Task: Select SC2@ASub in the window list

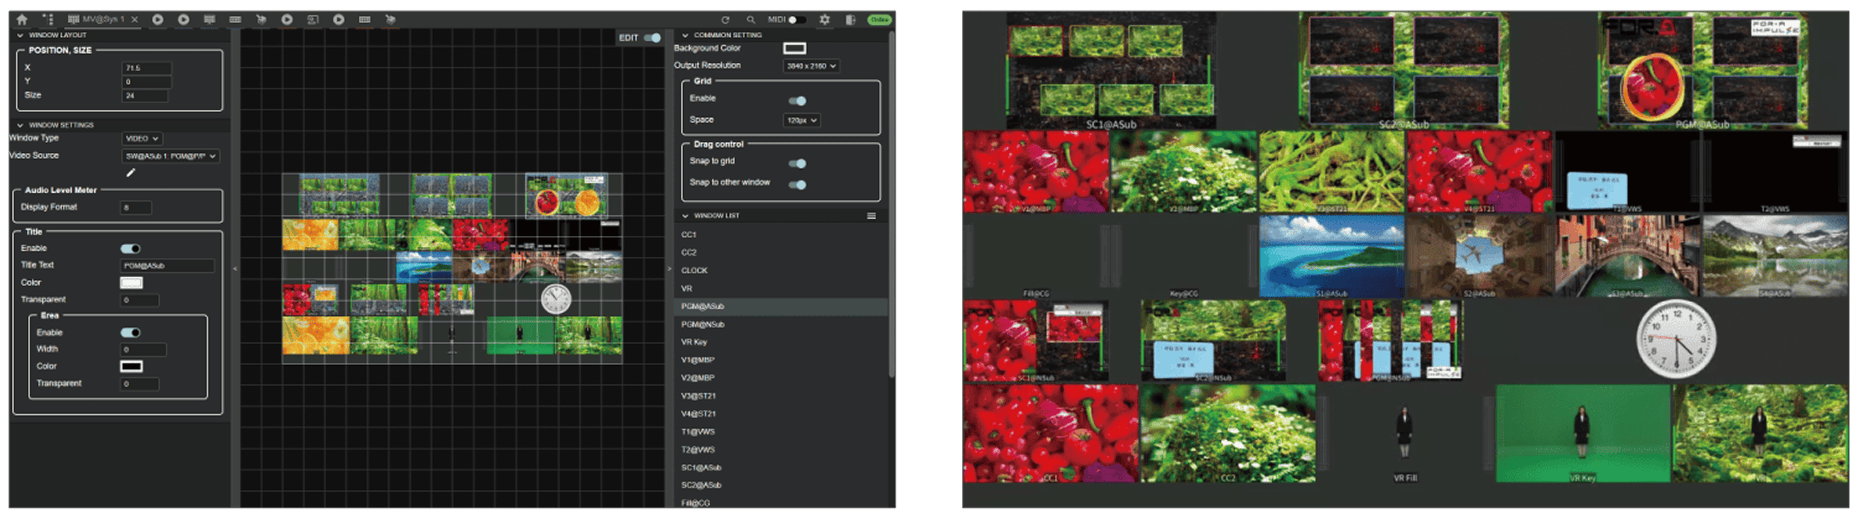Action: click(x=780, y=485)
